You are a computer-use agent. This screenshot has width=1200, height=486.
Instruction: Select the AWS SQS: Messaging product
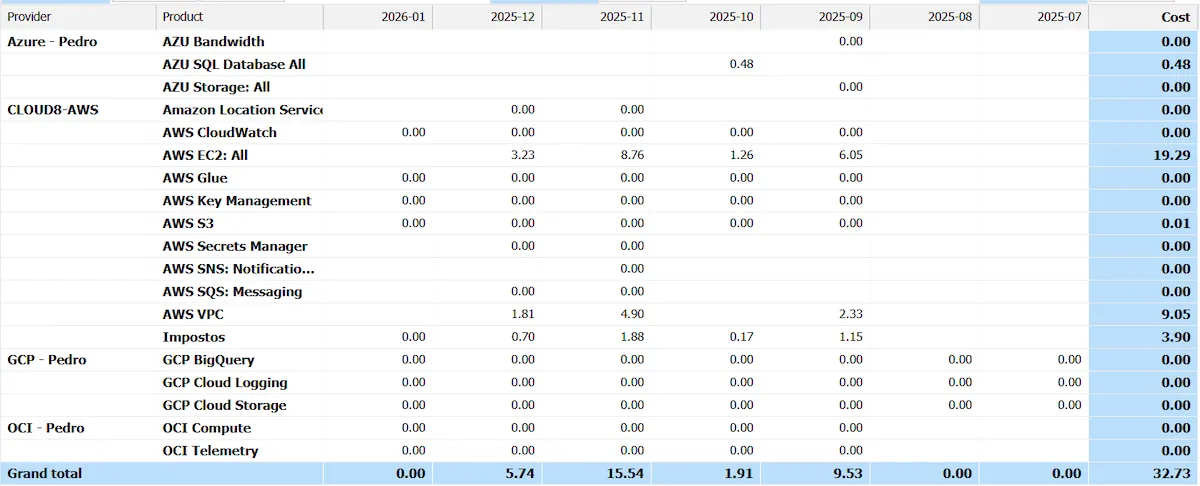pos(232,292)
